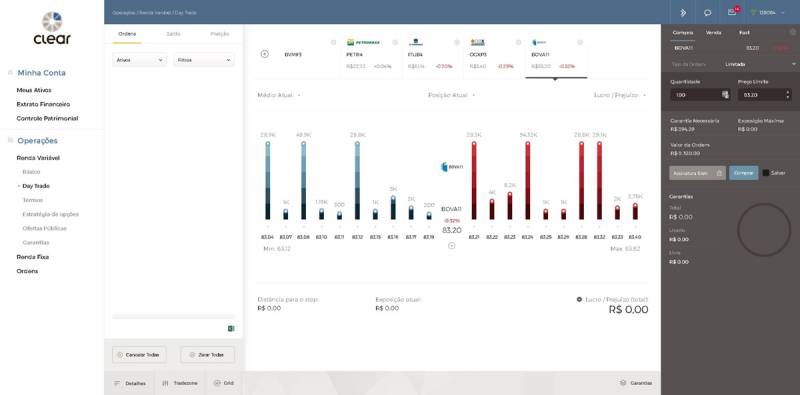Click the plus circle to add an asset
800x395 pixels.
(264, 54)
